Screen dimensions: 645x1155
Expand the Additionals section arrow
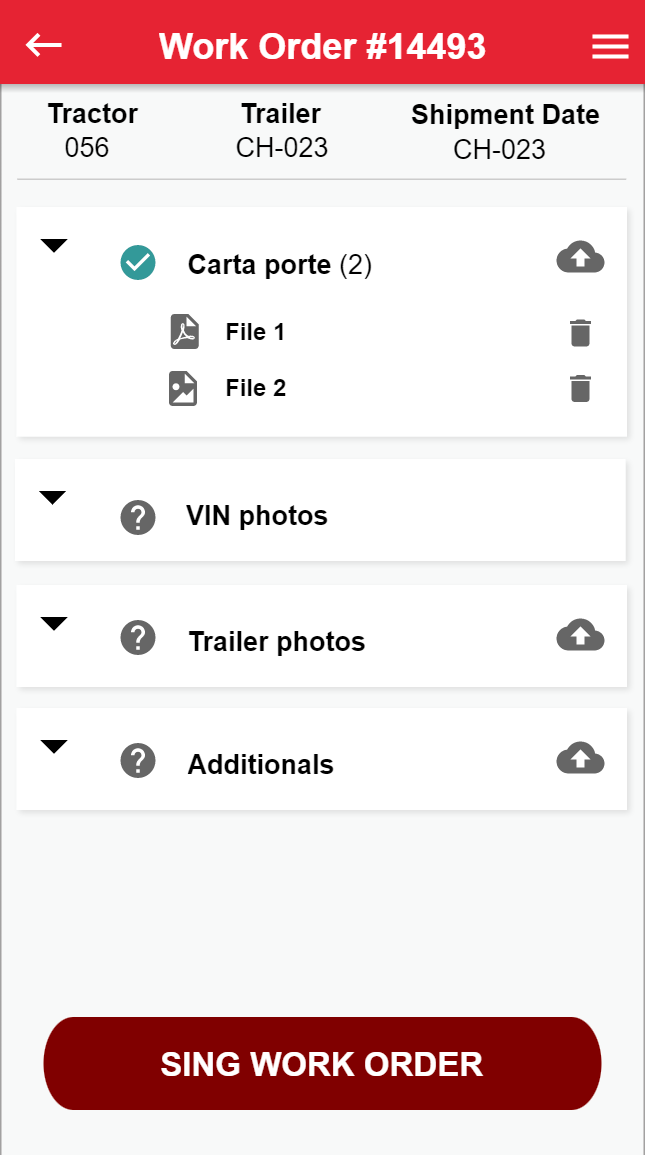tap(54, 747)
